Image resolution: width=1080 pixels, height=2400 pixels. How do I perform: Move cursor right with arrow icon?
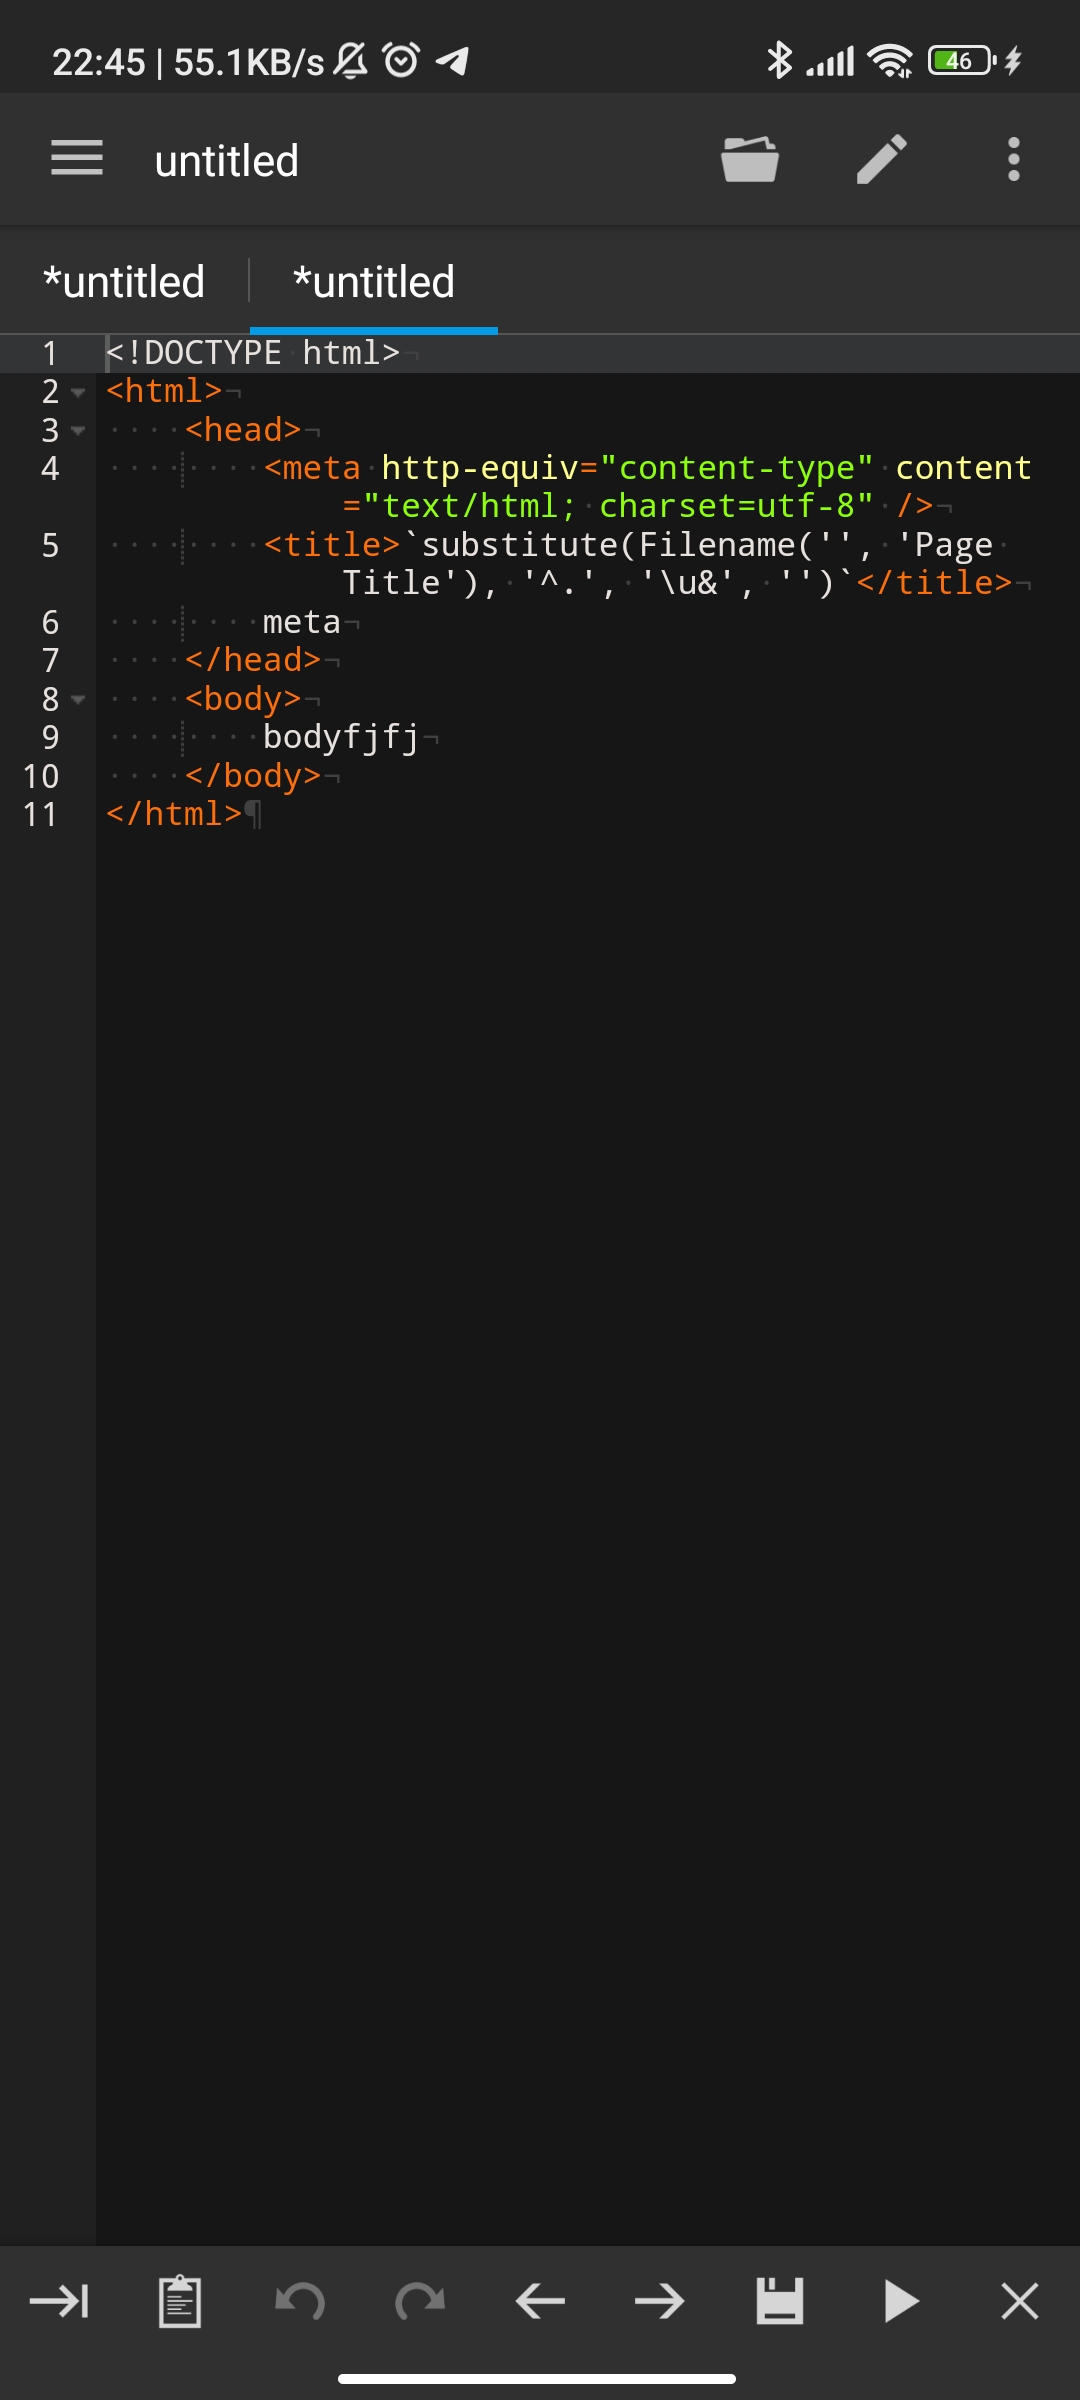(x=660, y=2301)
